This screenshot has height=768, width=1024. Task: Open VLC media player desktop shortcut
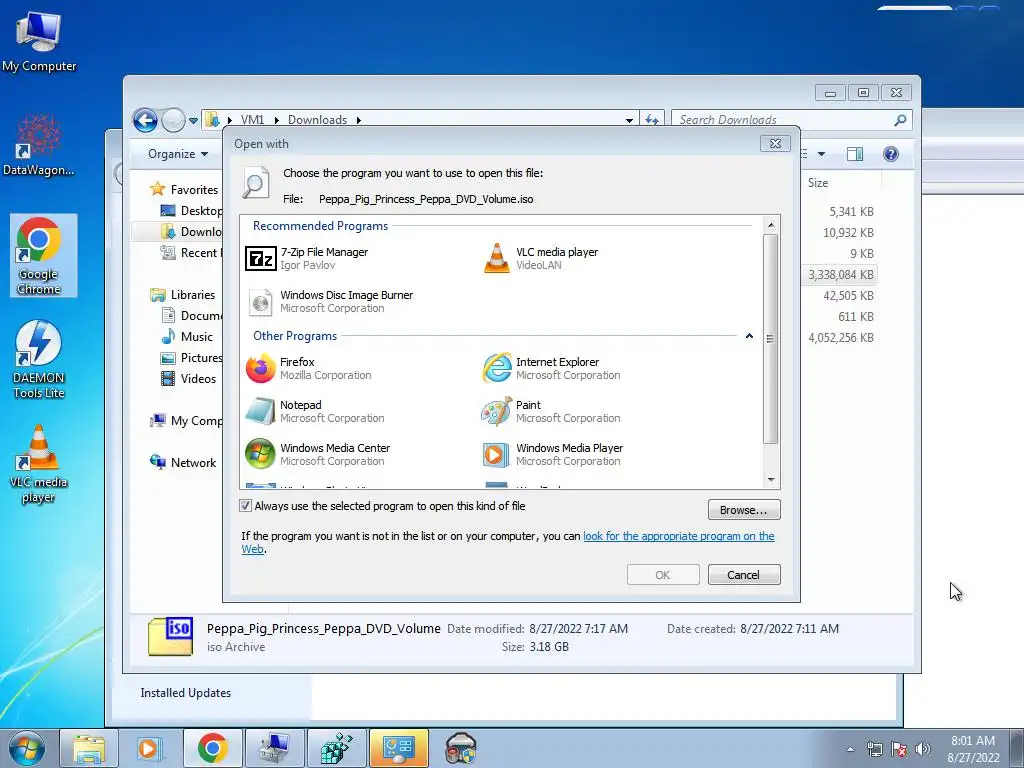39,464
